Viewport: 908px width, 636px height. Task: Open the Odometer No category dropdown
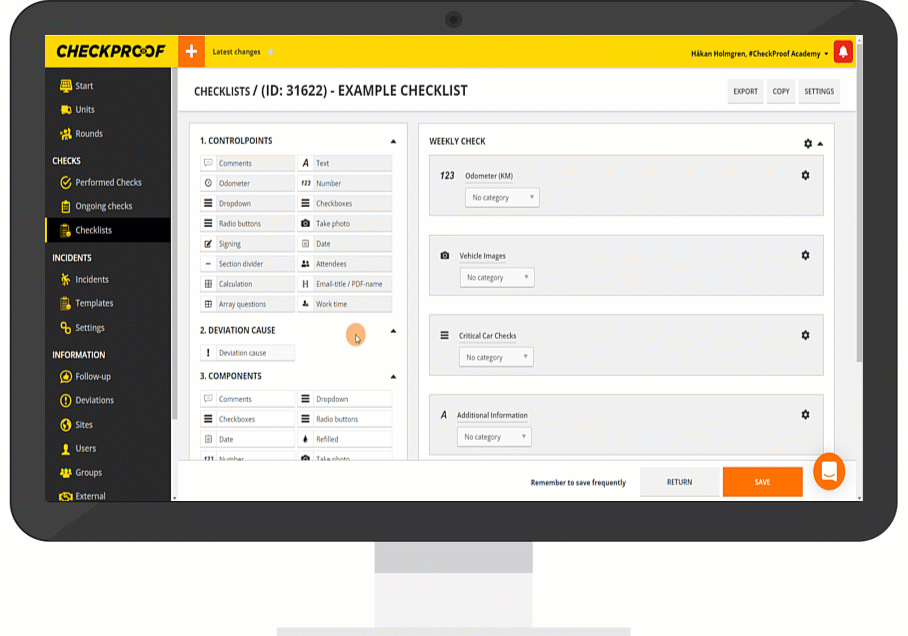502,198
